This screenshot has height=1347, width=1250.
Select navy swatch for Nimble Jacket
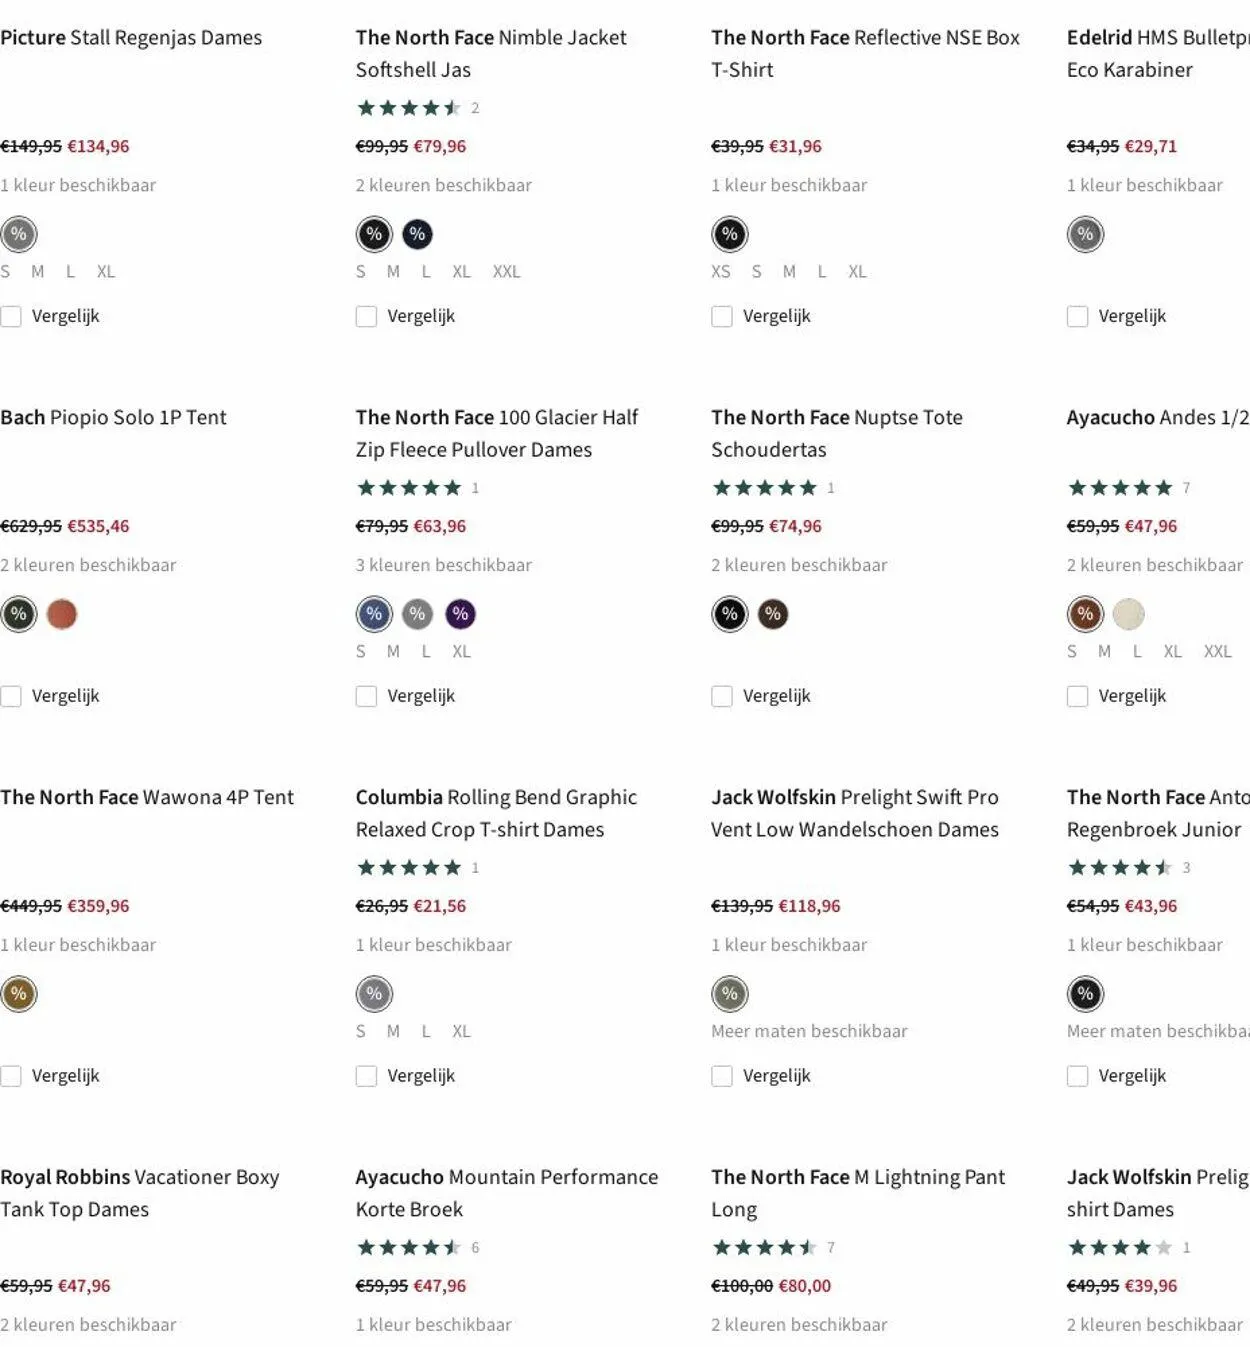point(417,234)
